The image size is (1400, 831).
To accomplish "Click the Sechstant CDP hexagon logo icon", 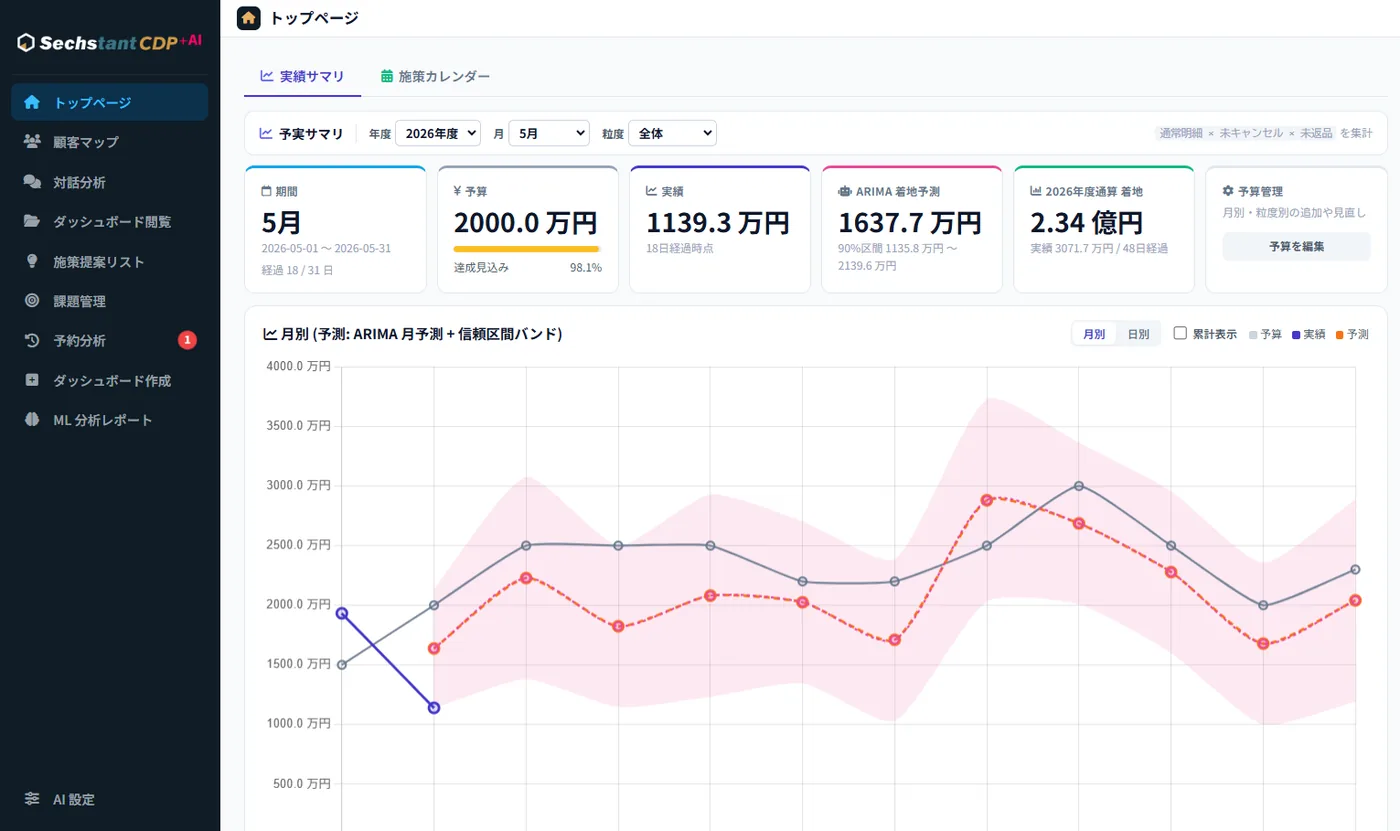I will pos(26,43).
